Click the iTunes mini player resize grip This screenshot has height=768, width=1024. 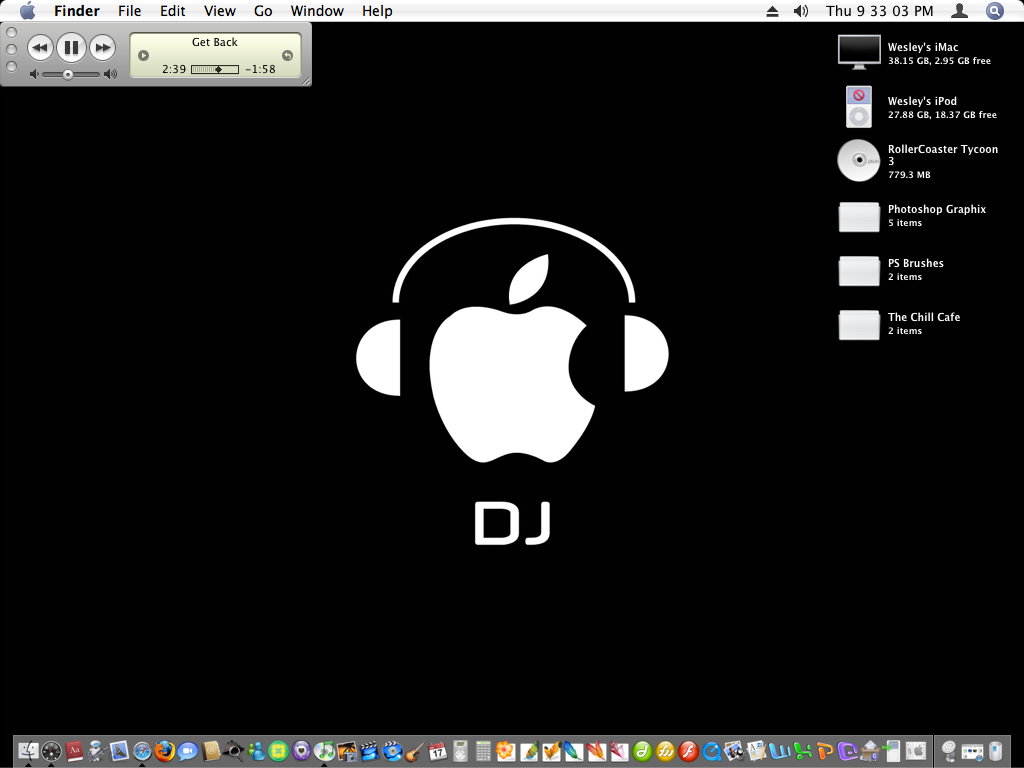[x=306, y=81]
